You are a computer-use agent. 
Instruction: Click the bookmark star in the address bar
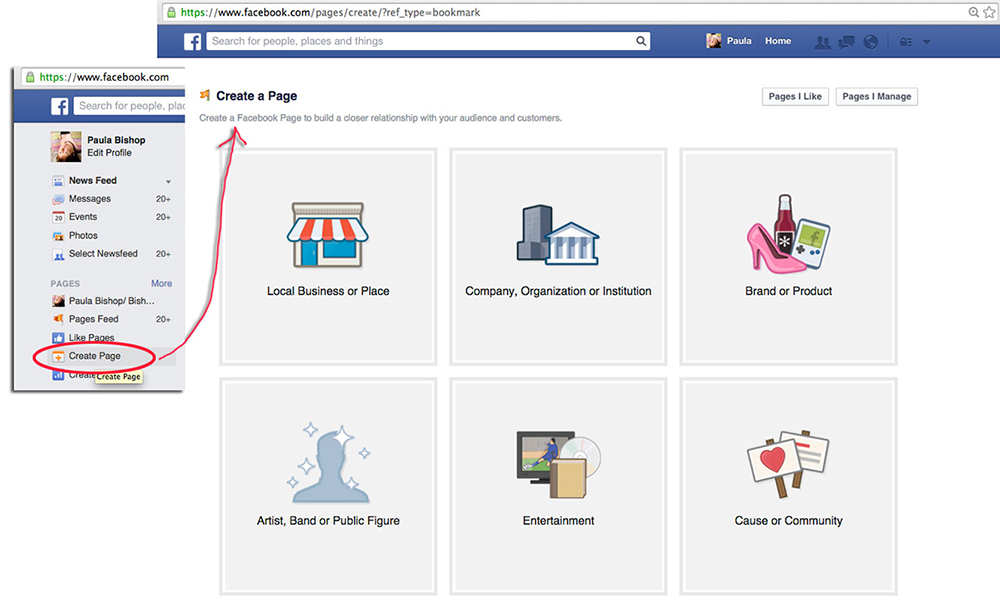(x=989, y=12)
